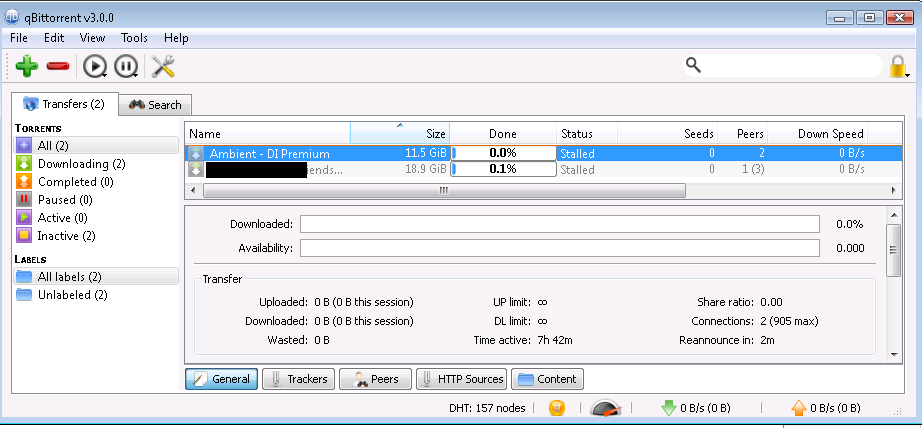Click the speedometer alternative speed limits icon
The image size is (922, 428).
[605, 407]
